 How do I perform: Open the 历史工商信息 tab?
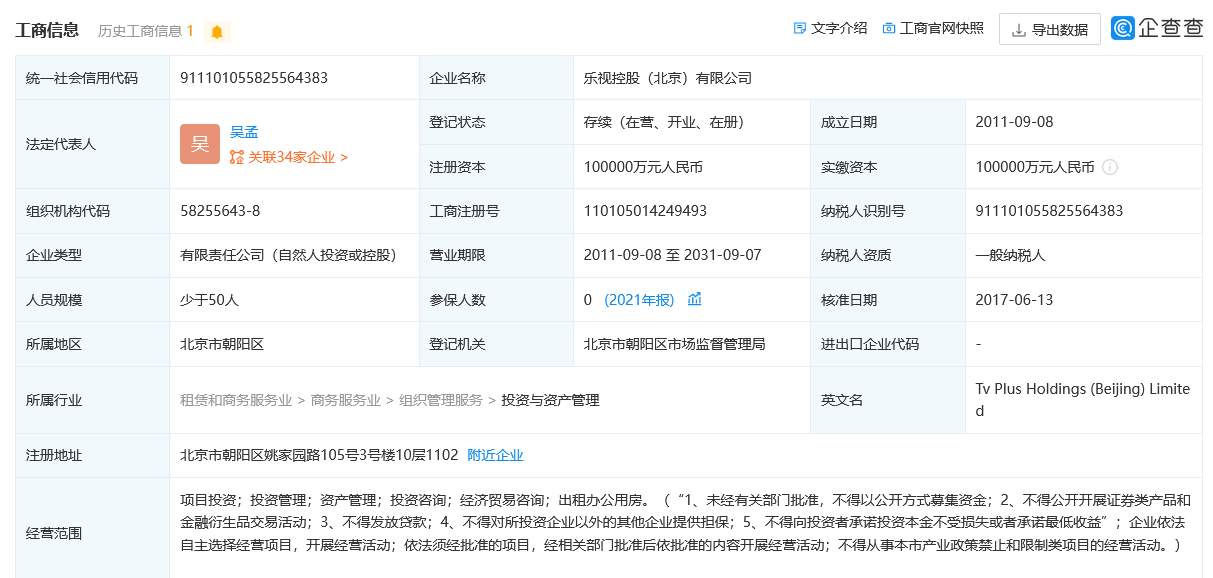coord(146,31)
